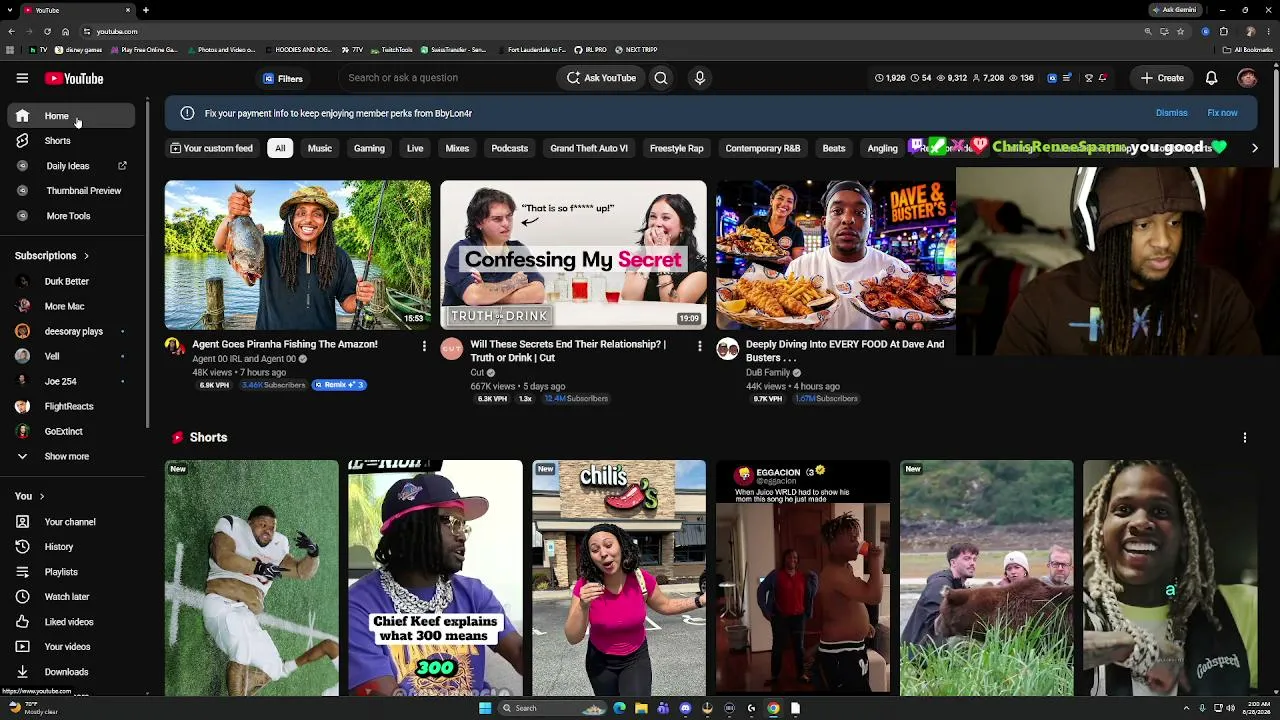
Task: Start voice search with the microphone
Action: (x=700, y=78)
